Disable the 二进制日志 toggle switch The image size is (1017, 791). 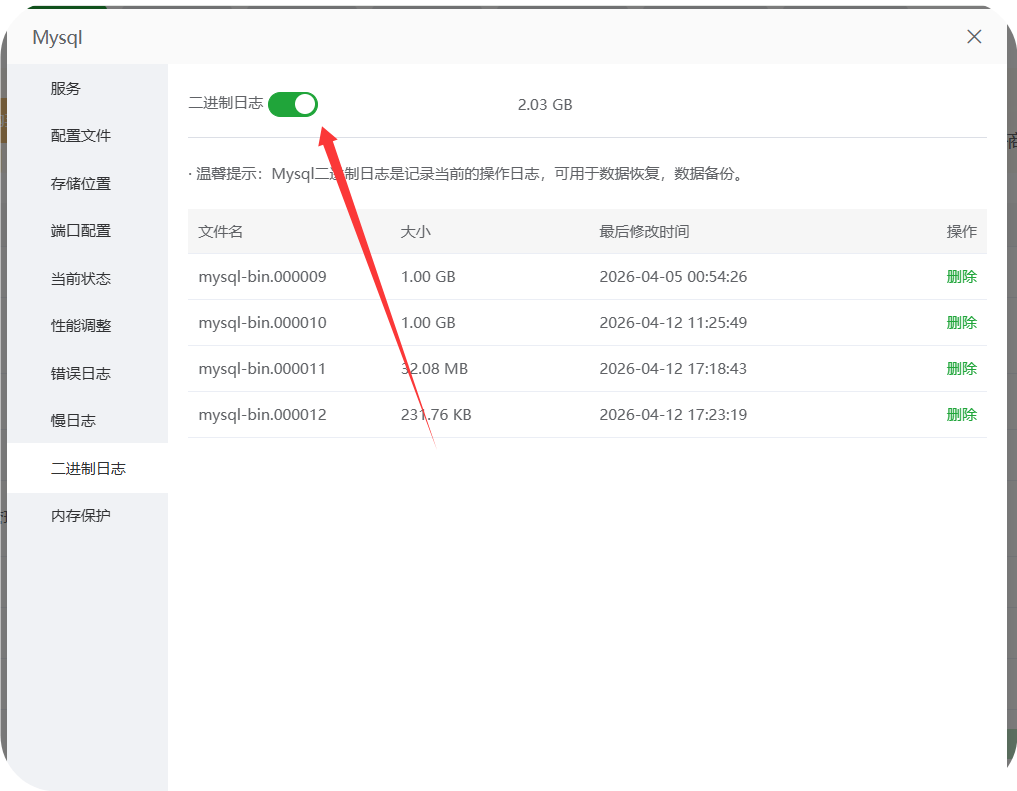tap(293, 104)
